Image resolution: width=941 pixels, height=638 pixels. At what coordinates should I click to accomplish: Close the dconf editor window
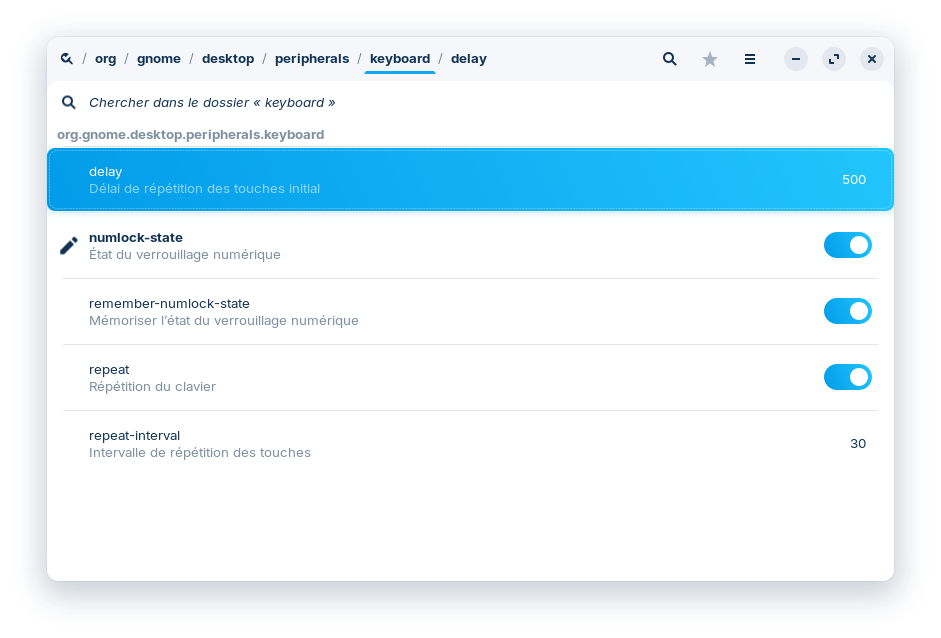click(x=872, y=59)
